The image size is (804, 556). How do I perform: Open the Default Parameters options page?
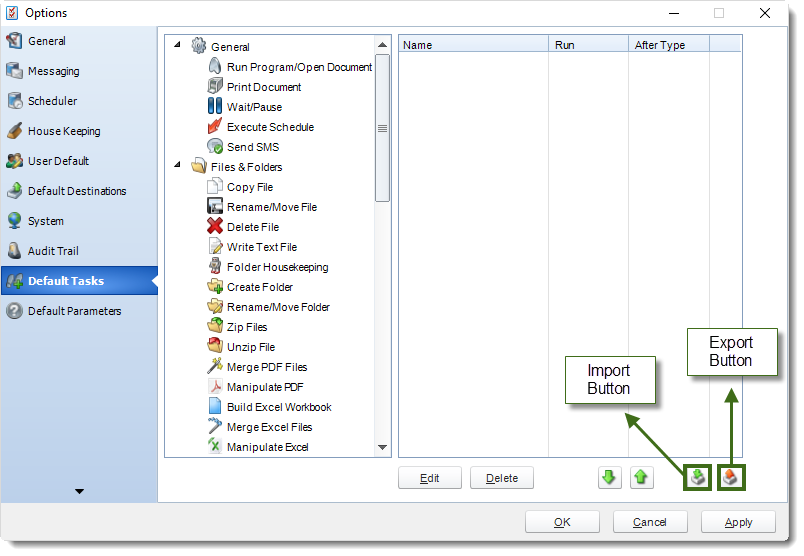point(79,311)
